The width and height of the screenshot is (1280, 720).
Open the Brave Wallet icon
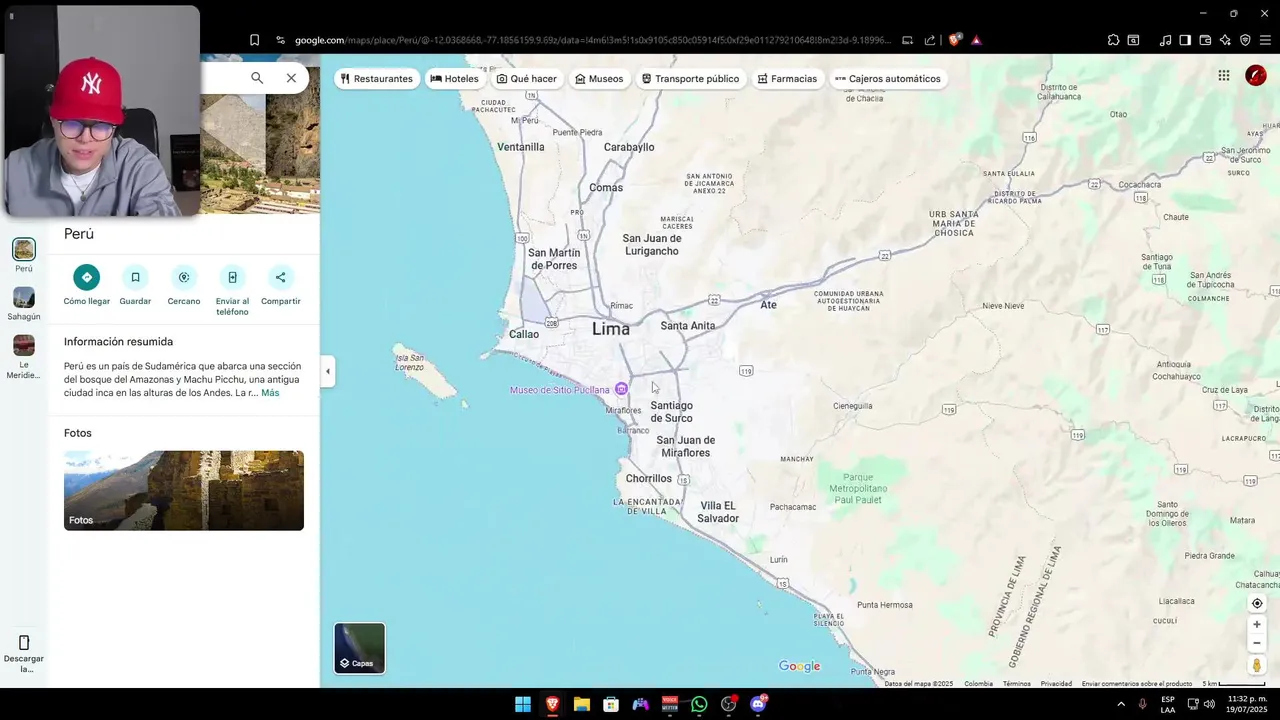pyautogui.click(x=1205, y=40)
